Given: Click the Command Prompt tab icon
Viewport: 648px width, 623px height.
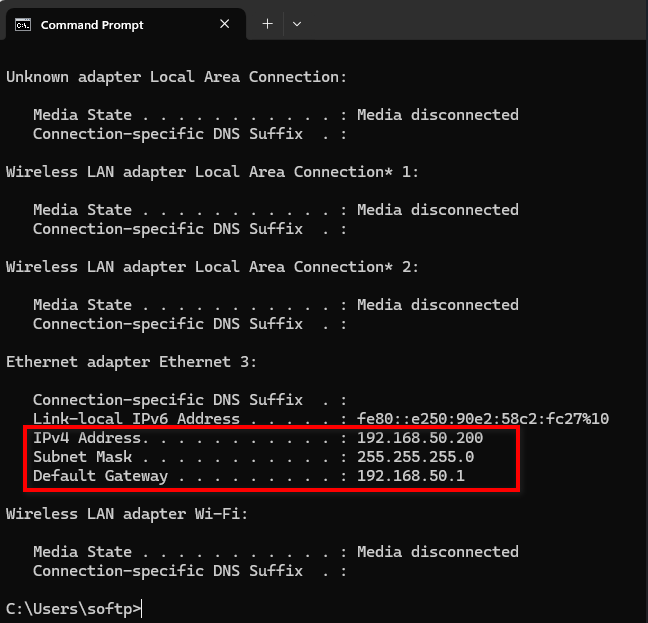Looking at the screenshot, I should pyautogui.click(x=23, y=24).
